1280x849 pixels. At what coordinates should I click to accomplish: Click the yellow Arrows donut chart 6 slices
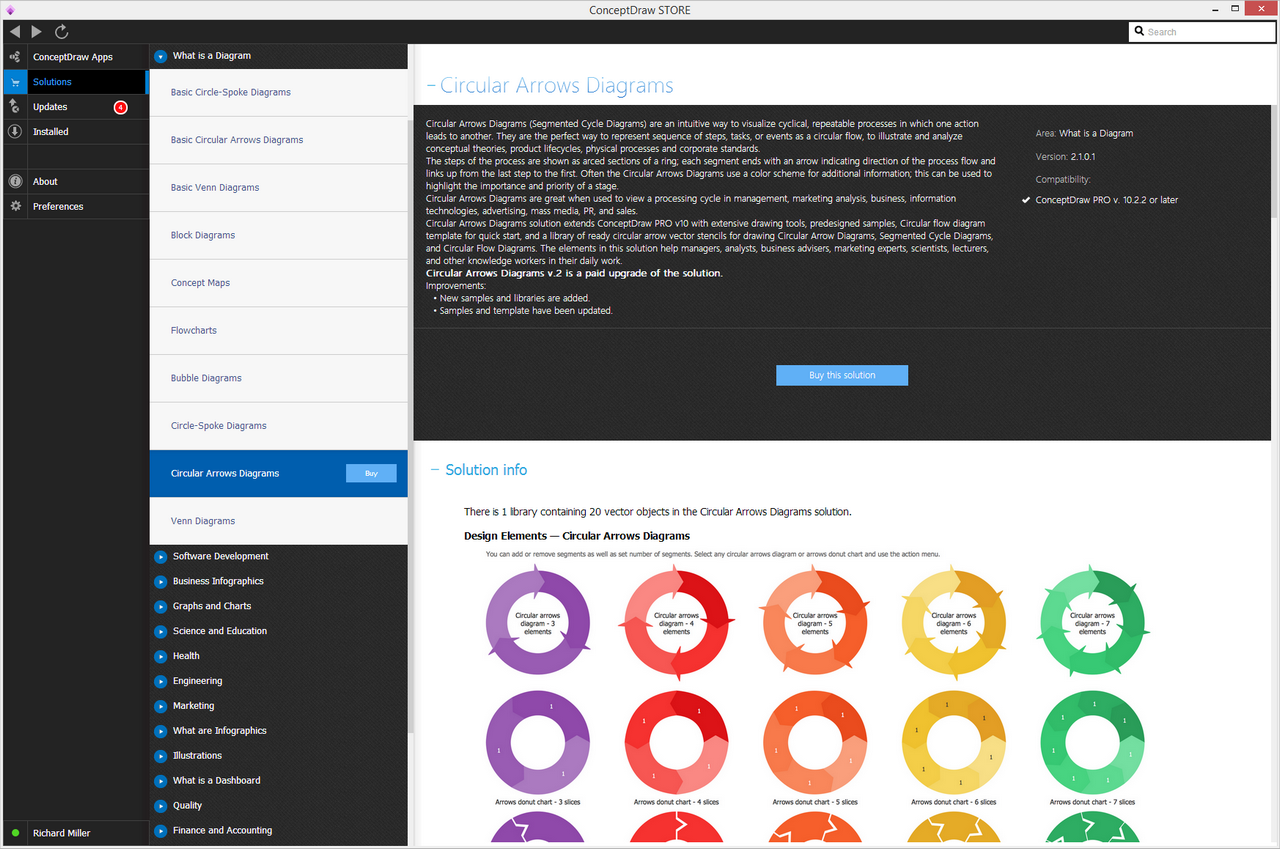954,744
